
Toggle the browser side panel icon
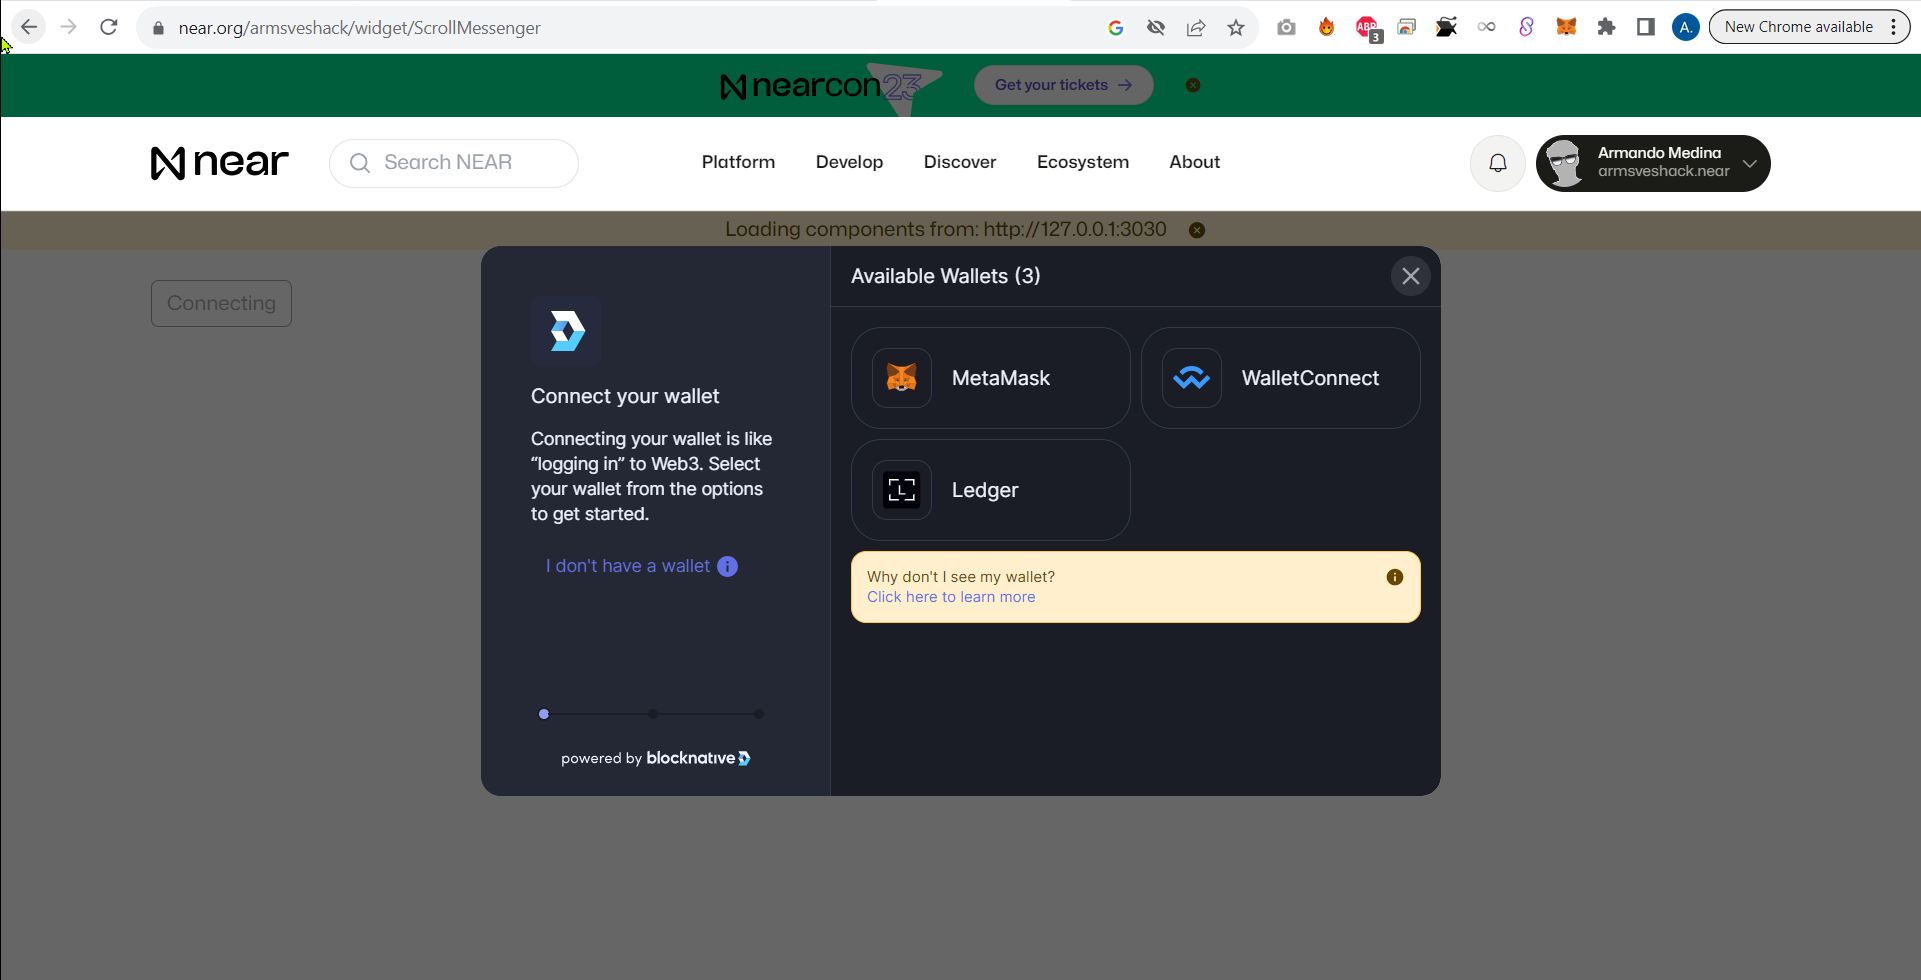pos(1646,27)
